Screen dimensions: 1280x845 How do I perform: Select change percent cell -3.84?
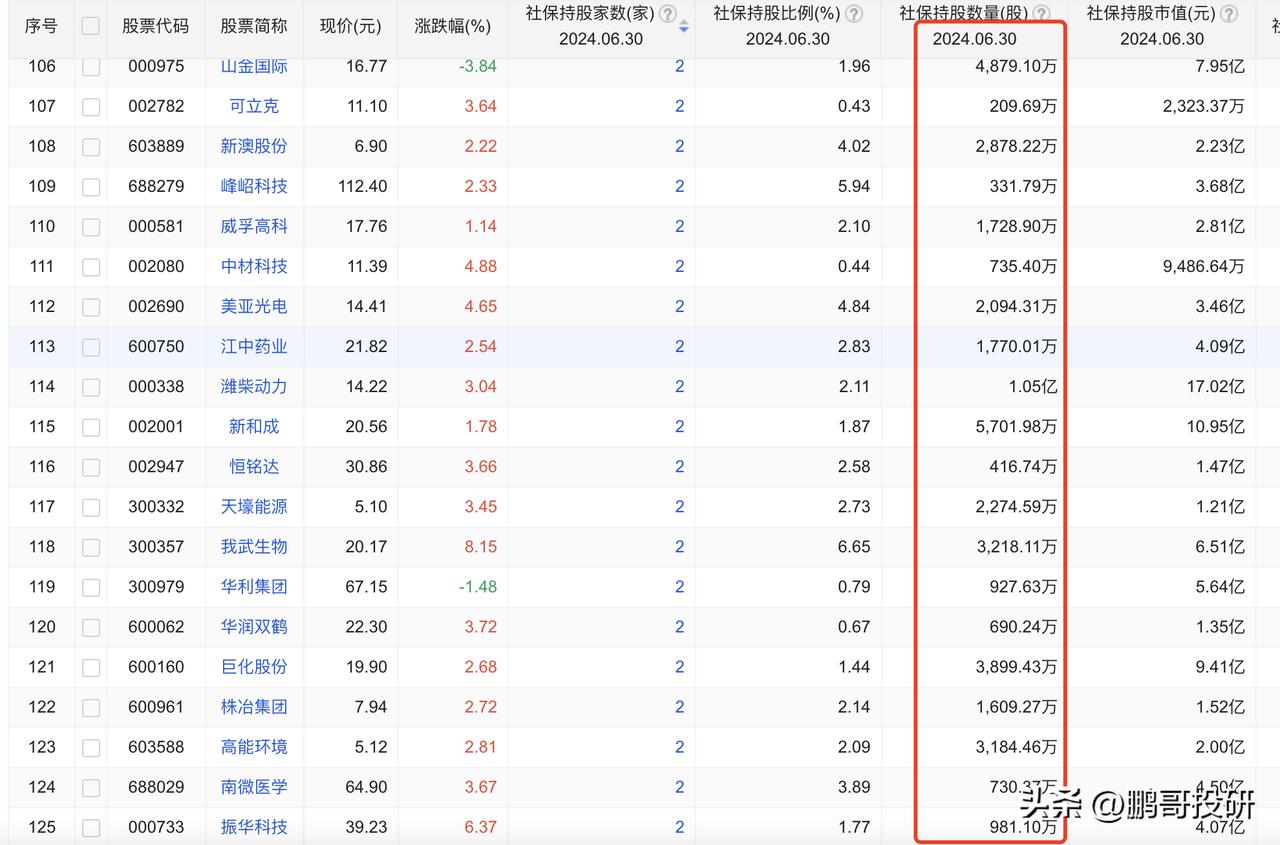click(x=477, y=66)
